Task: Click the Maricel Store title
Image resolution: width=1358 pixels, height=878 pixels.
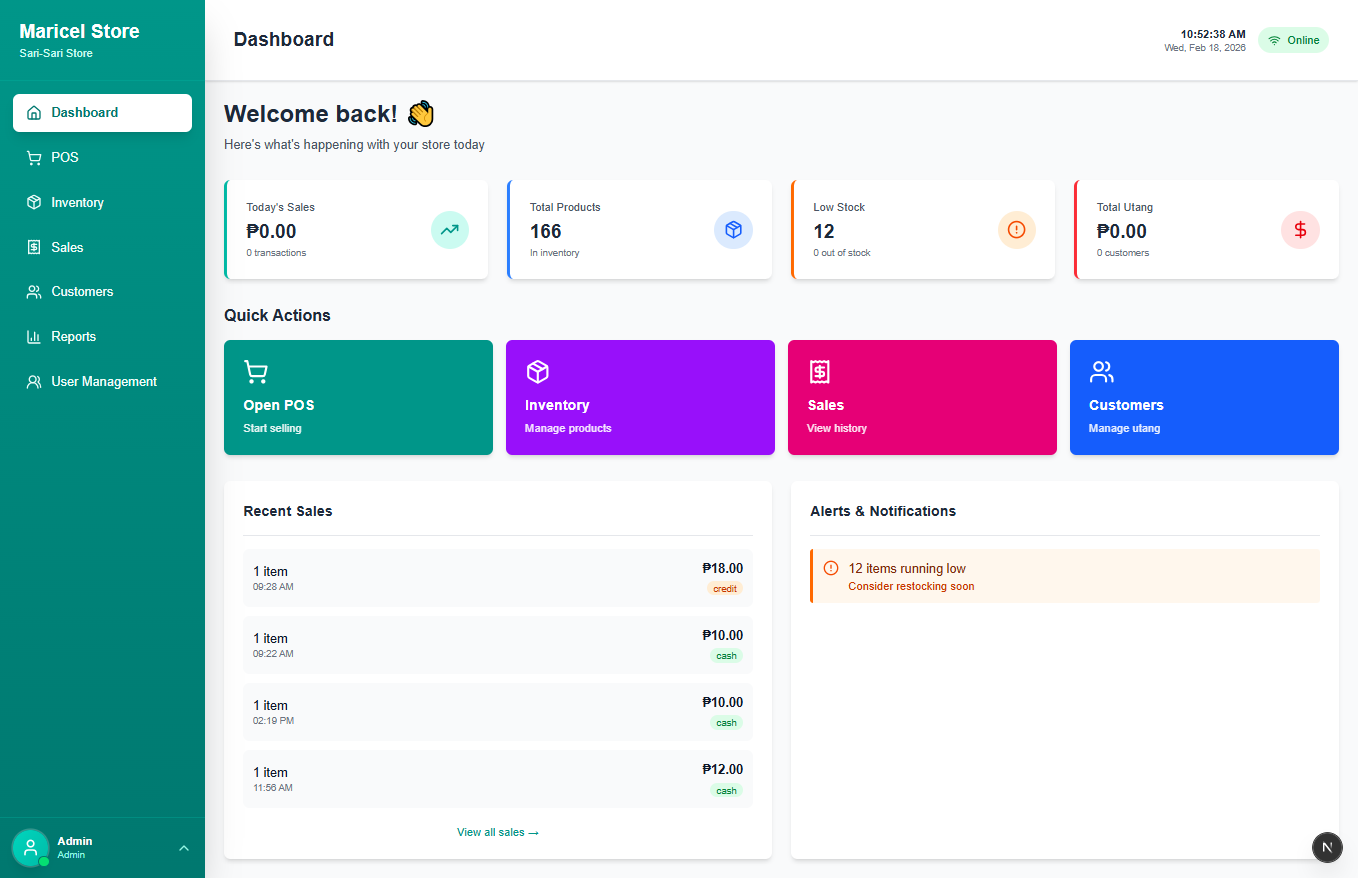Action: (x=80, y=31)
